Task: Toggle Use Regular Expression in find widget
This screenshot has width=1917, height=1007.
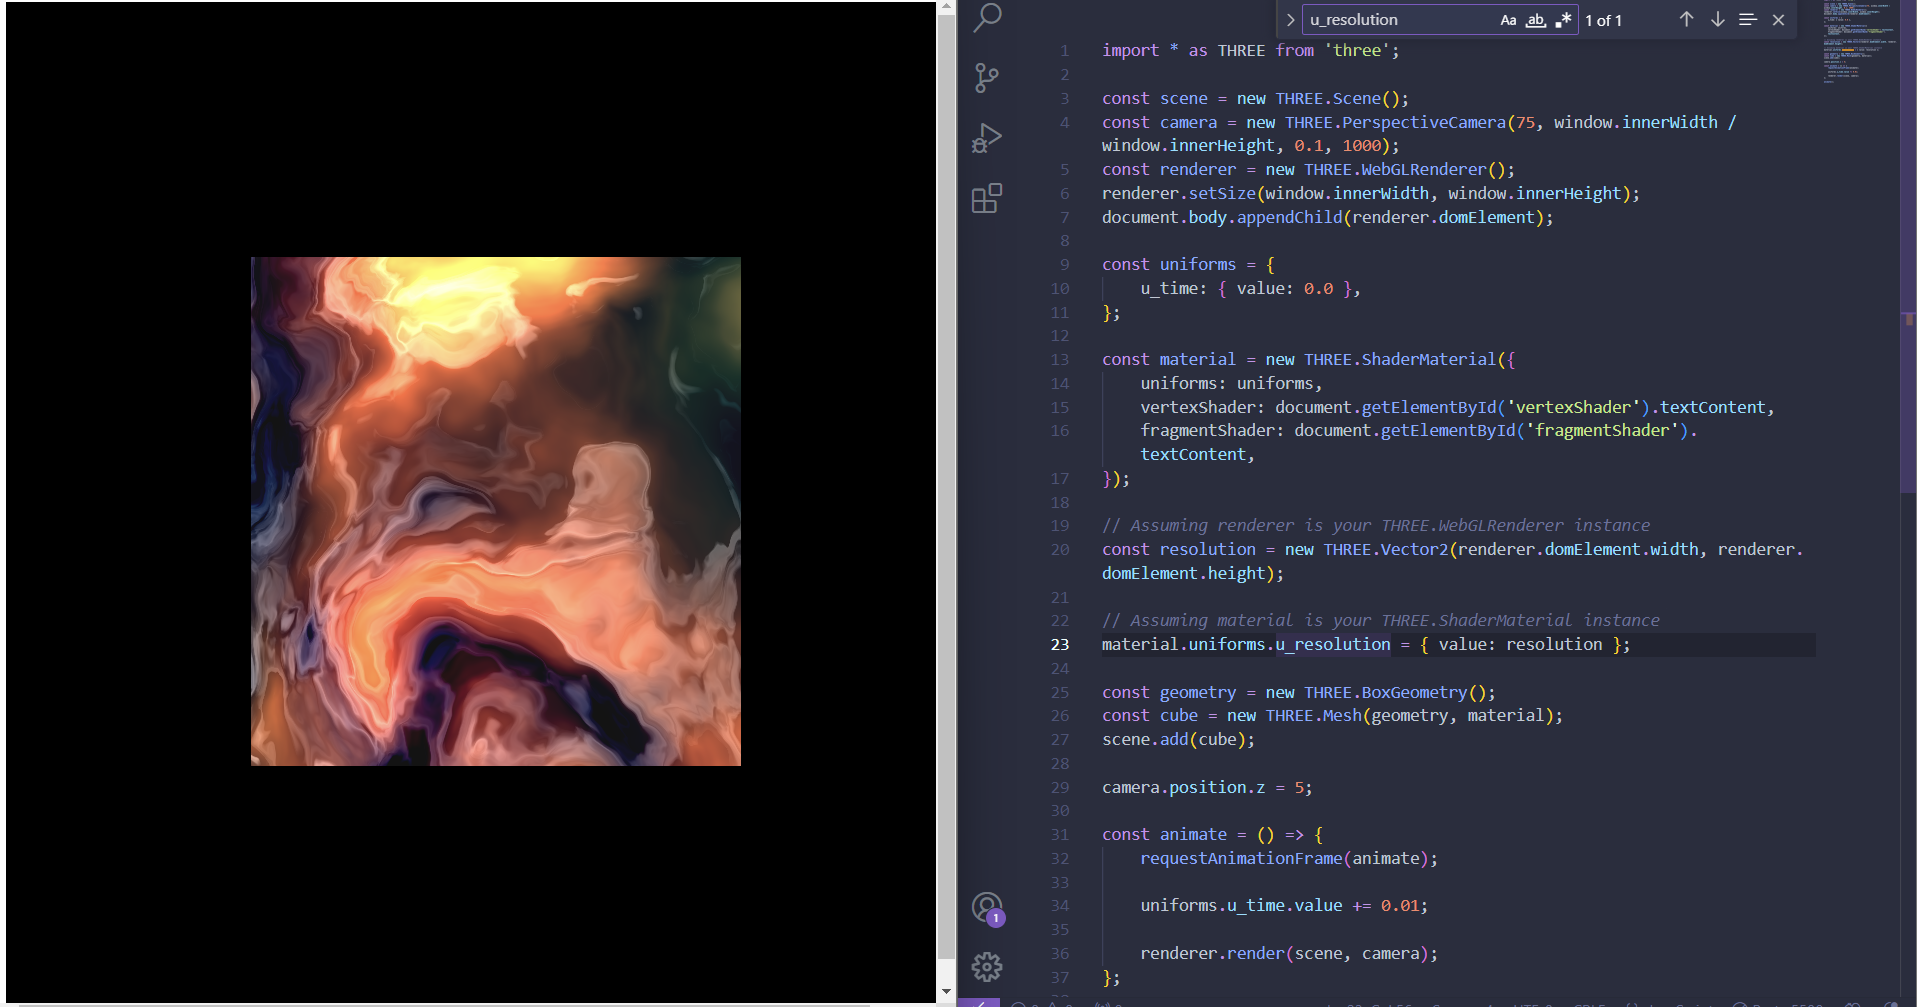Action: coord(1563,20)
